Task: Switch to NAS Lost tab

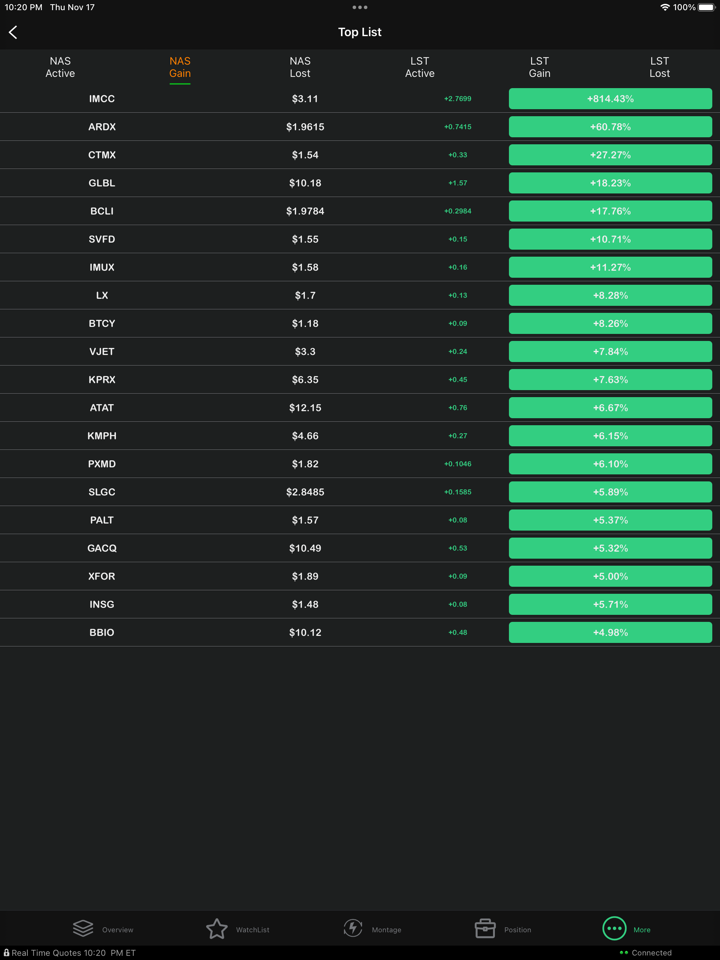Action: click(x=300, y=67)
